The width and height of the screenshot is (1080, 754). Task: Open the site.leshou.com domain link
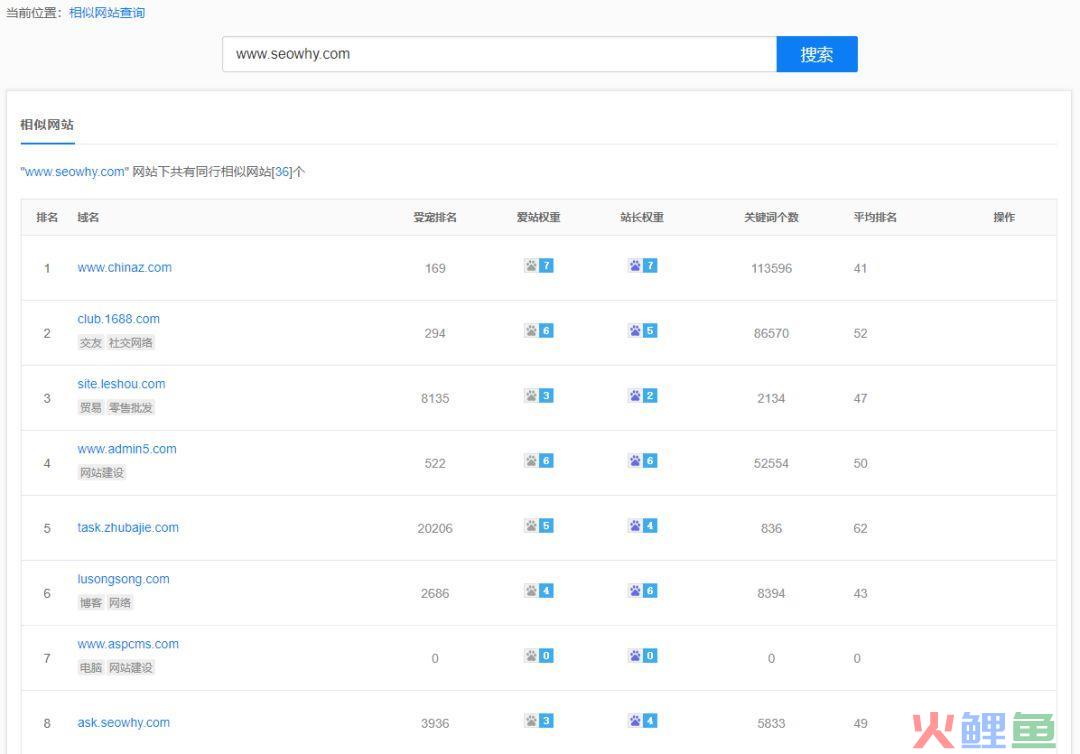tap(121, 384)
